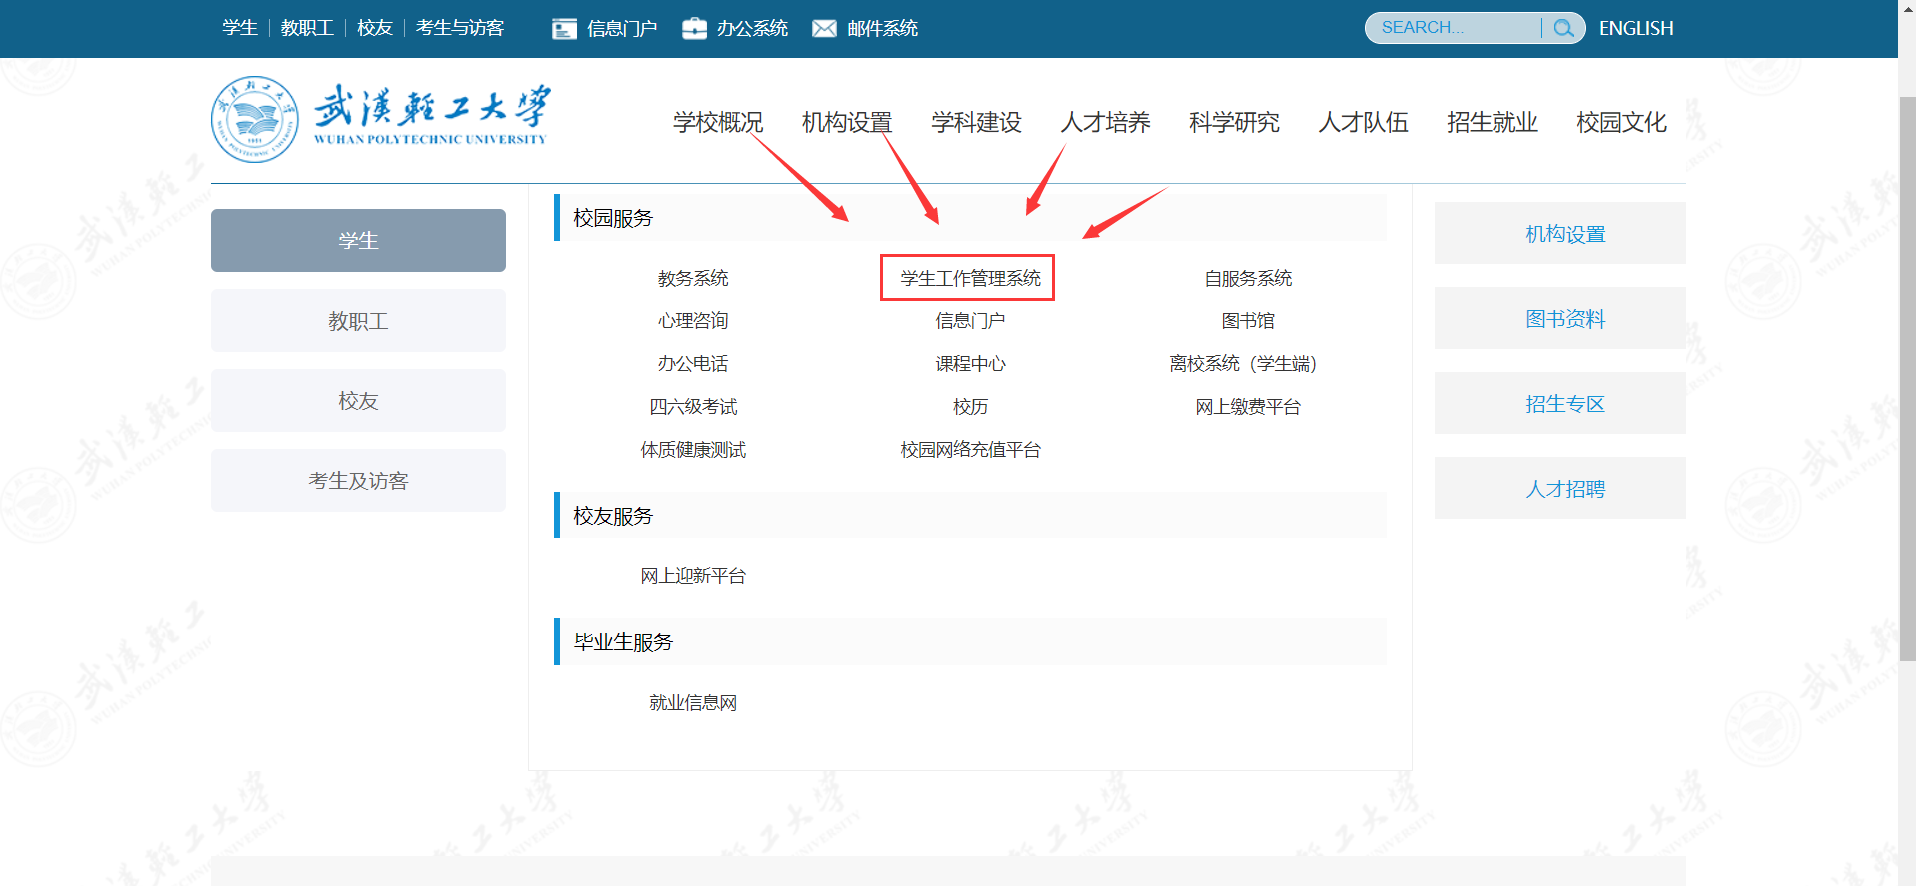1916x886 pixels.
Task: Click the 办公系统 briefcase icon
Action: pyautogui.click(x=694, y=29)
